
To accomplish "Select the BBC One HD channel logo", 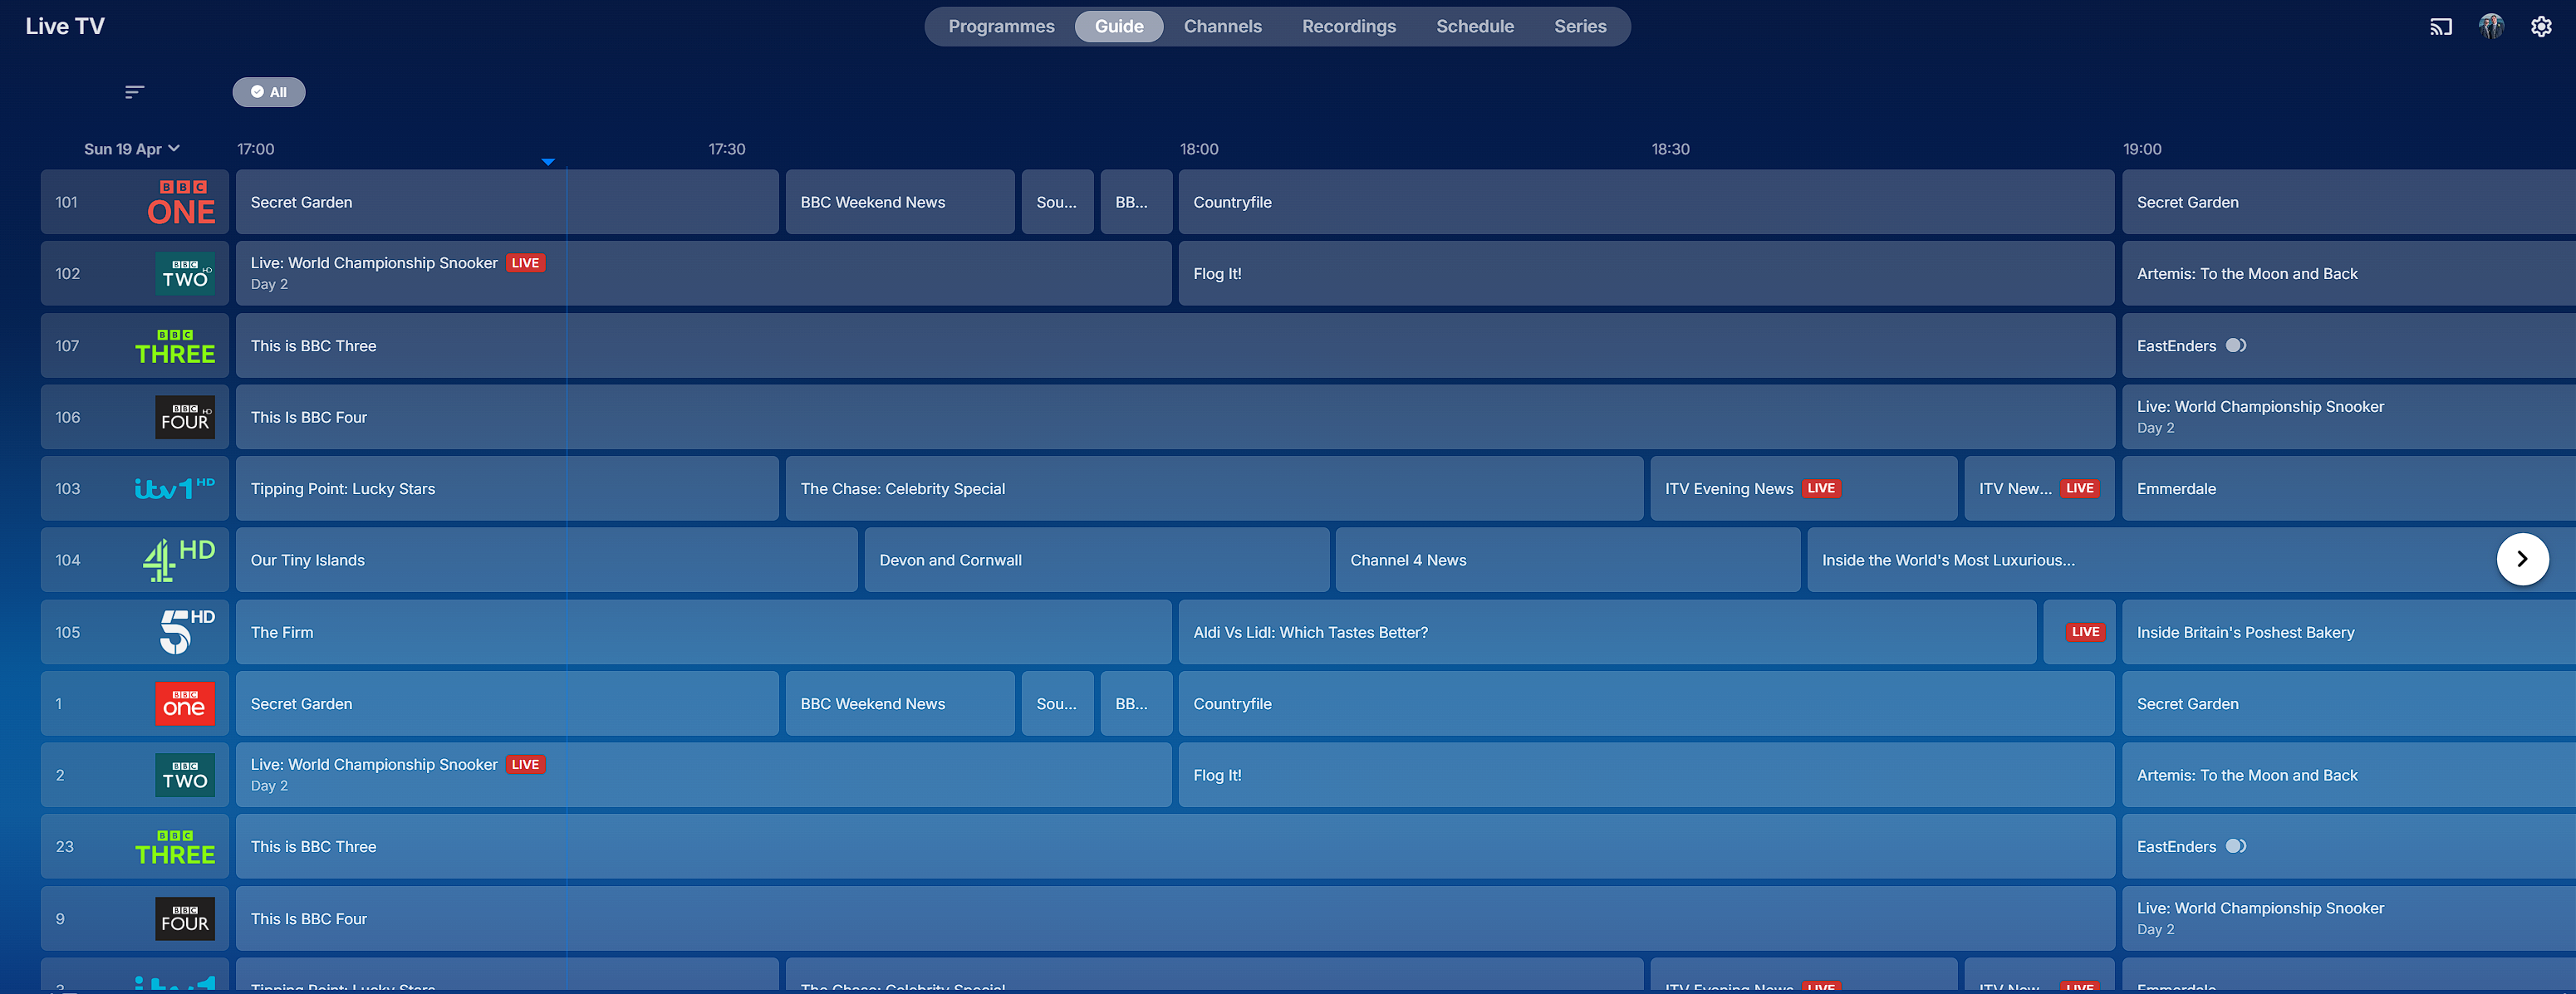I will (x=181, y=202).
